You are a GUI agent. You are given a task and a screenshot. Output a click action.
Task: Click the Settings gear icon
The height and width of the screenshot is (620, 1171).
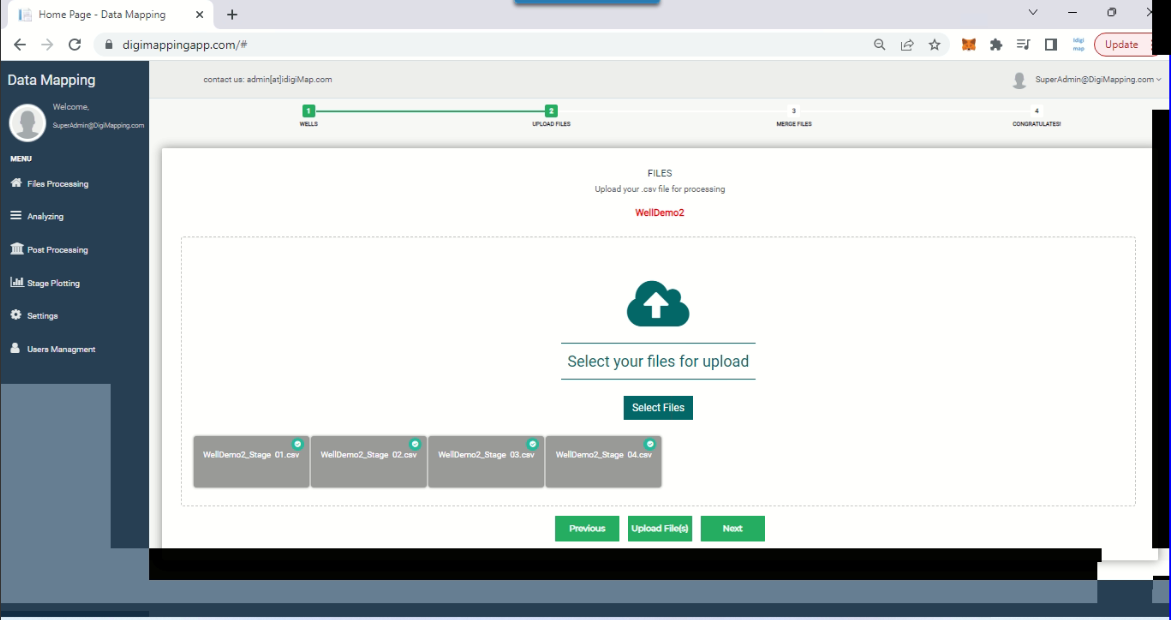point(16,315)
